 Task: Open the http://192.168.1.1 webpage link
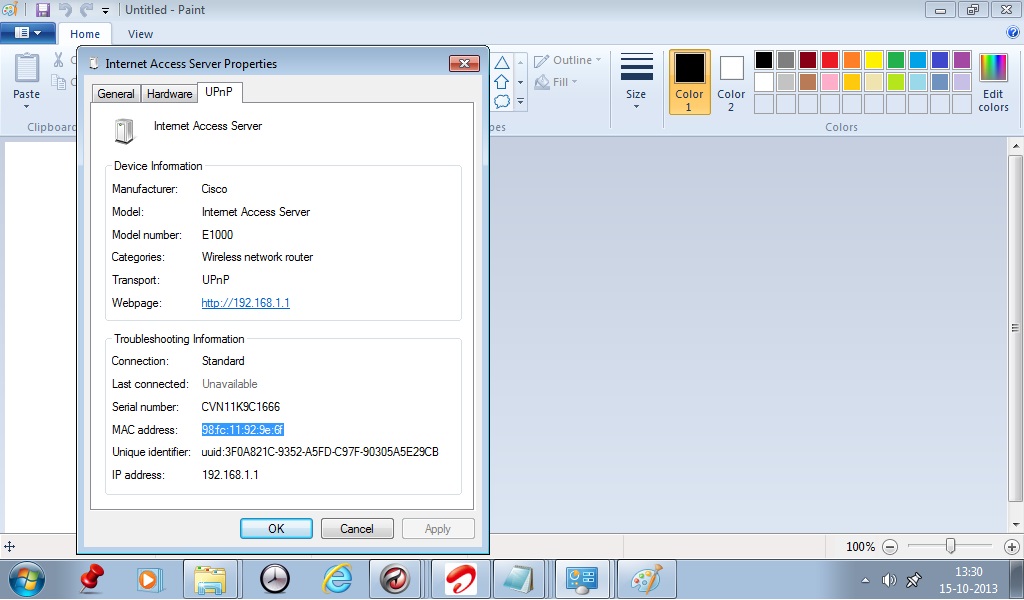(246, 303)
